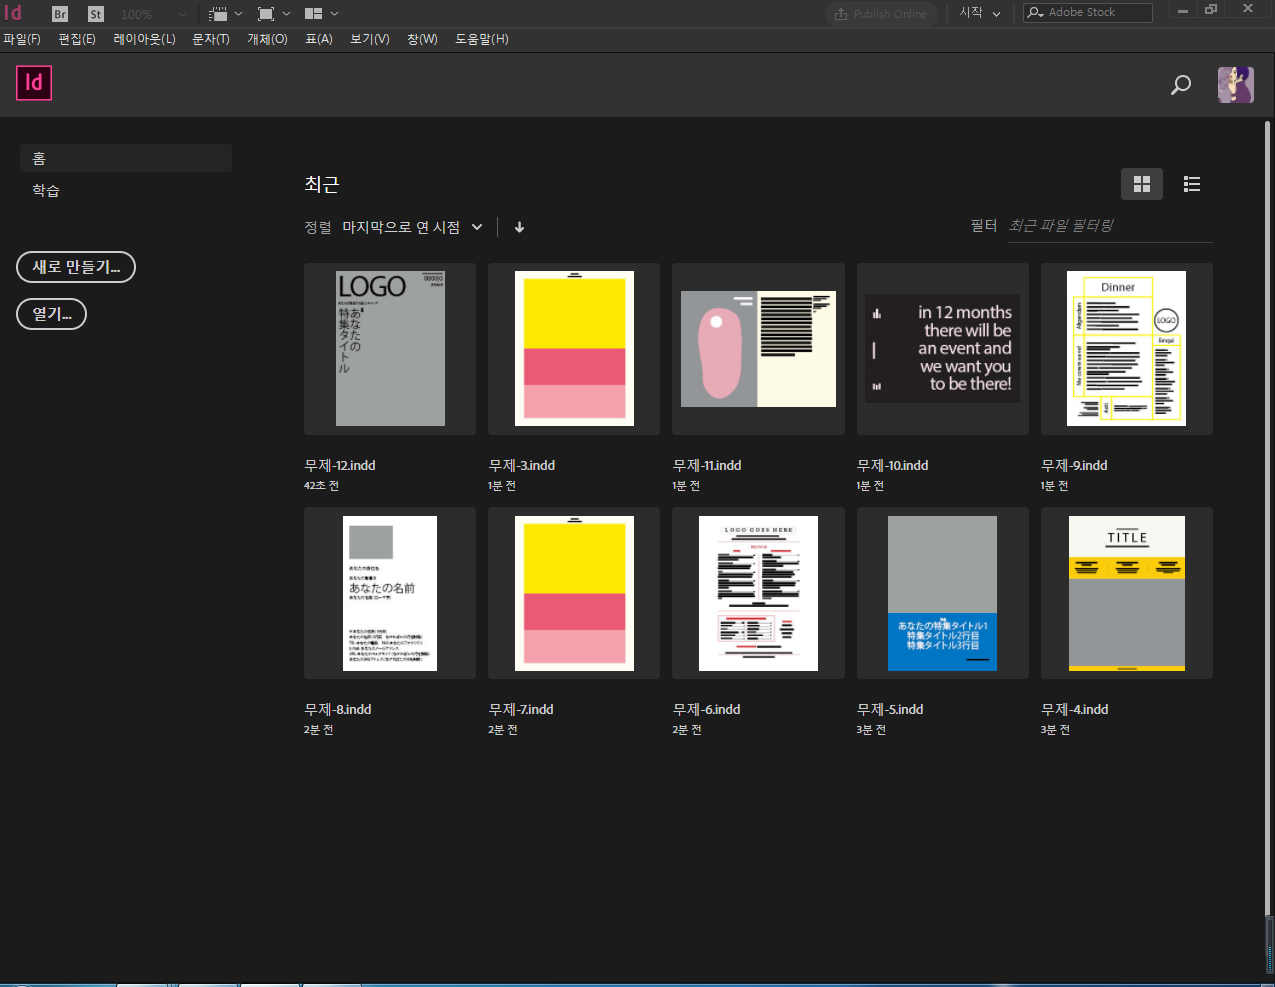The height and width of the screenshot is (987, 1275).
Task: Switch to grid view of recent files
Action: tap(1141, 184)
